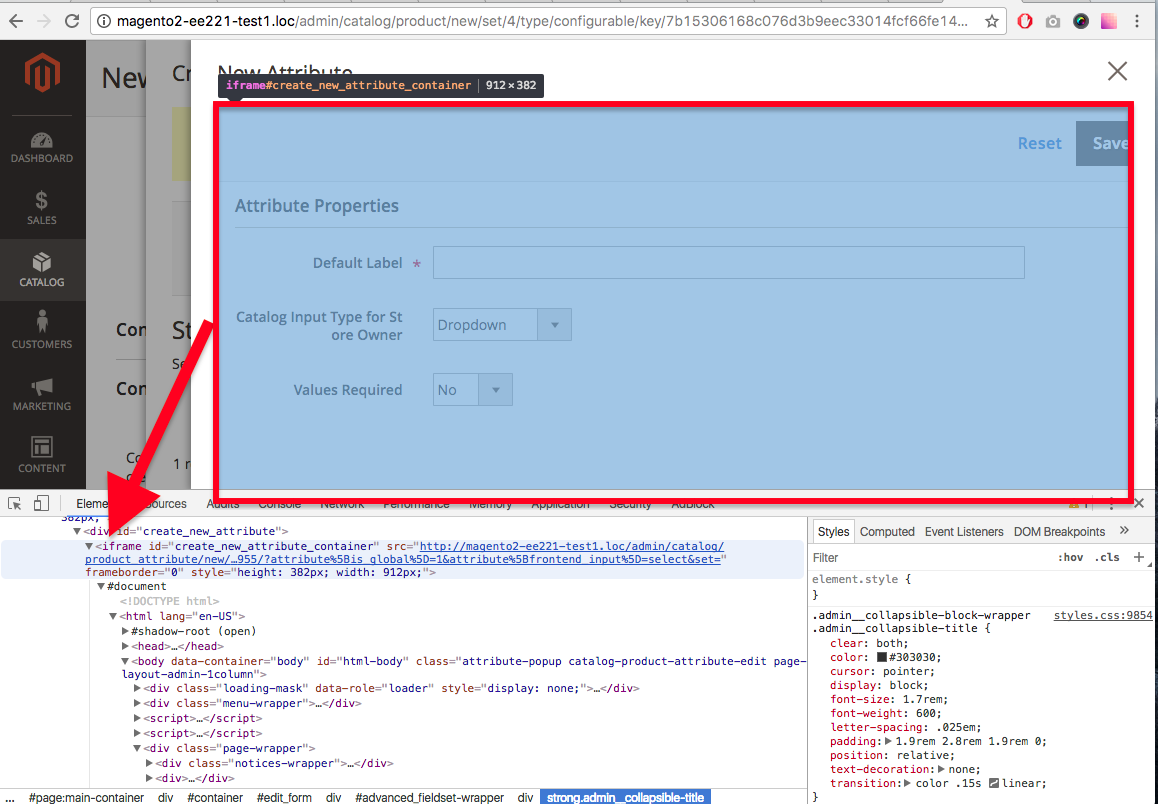Select the DOCTYPE html line
This screenshot has height=804, width=1158.
[169, 601]
